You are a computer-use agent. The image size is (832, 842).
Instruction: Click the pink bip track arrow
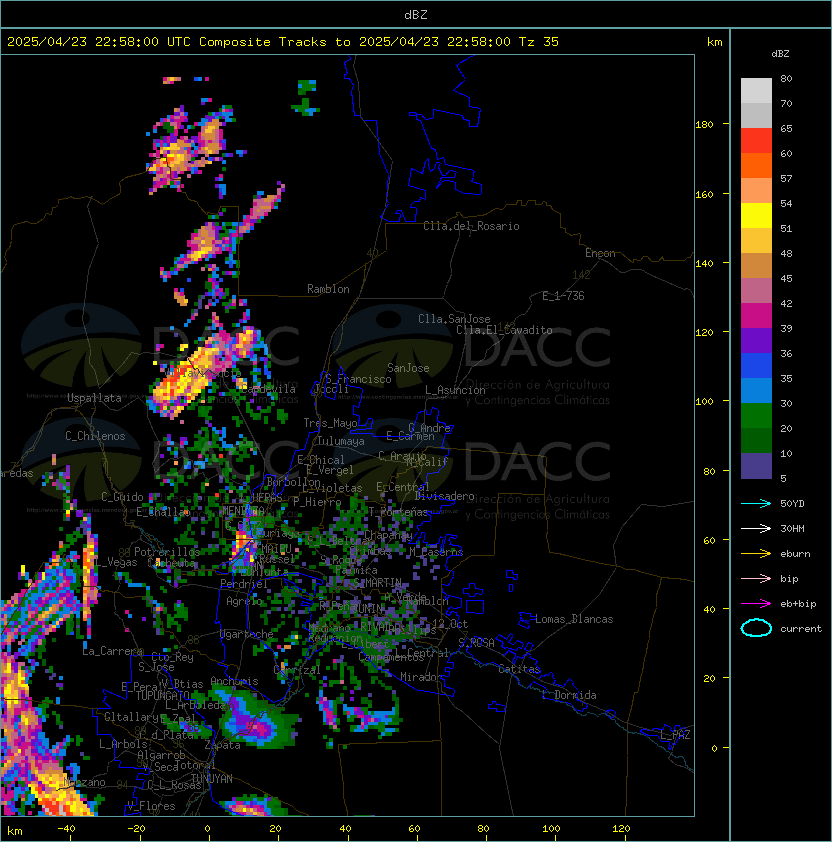click(756, 578)
